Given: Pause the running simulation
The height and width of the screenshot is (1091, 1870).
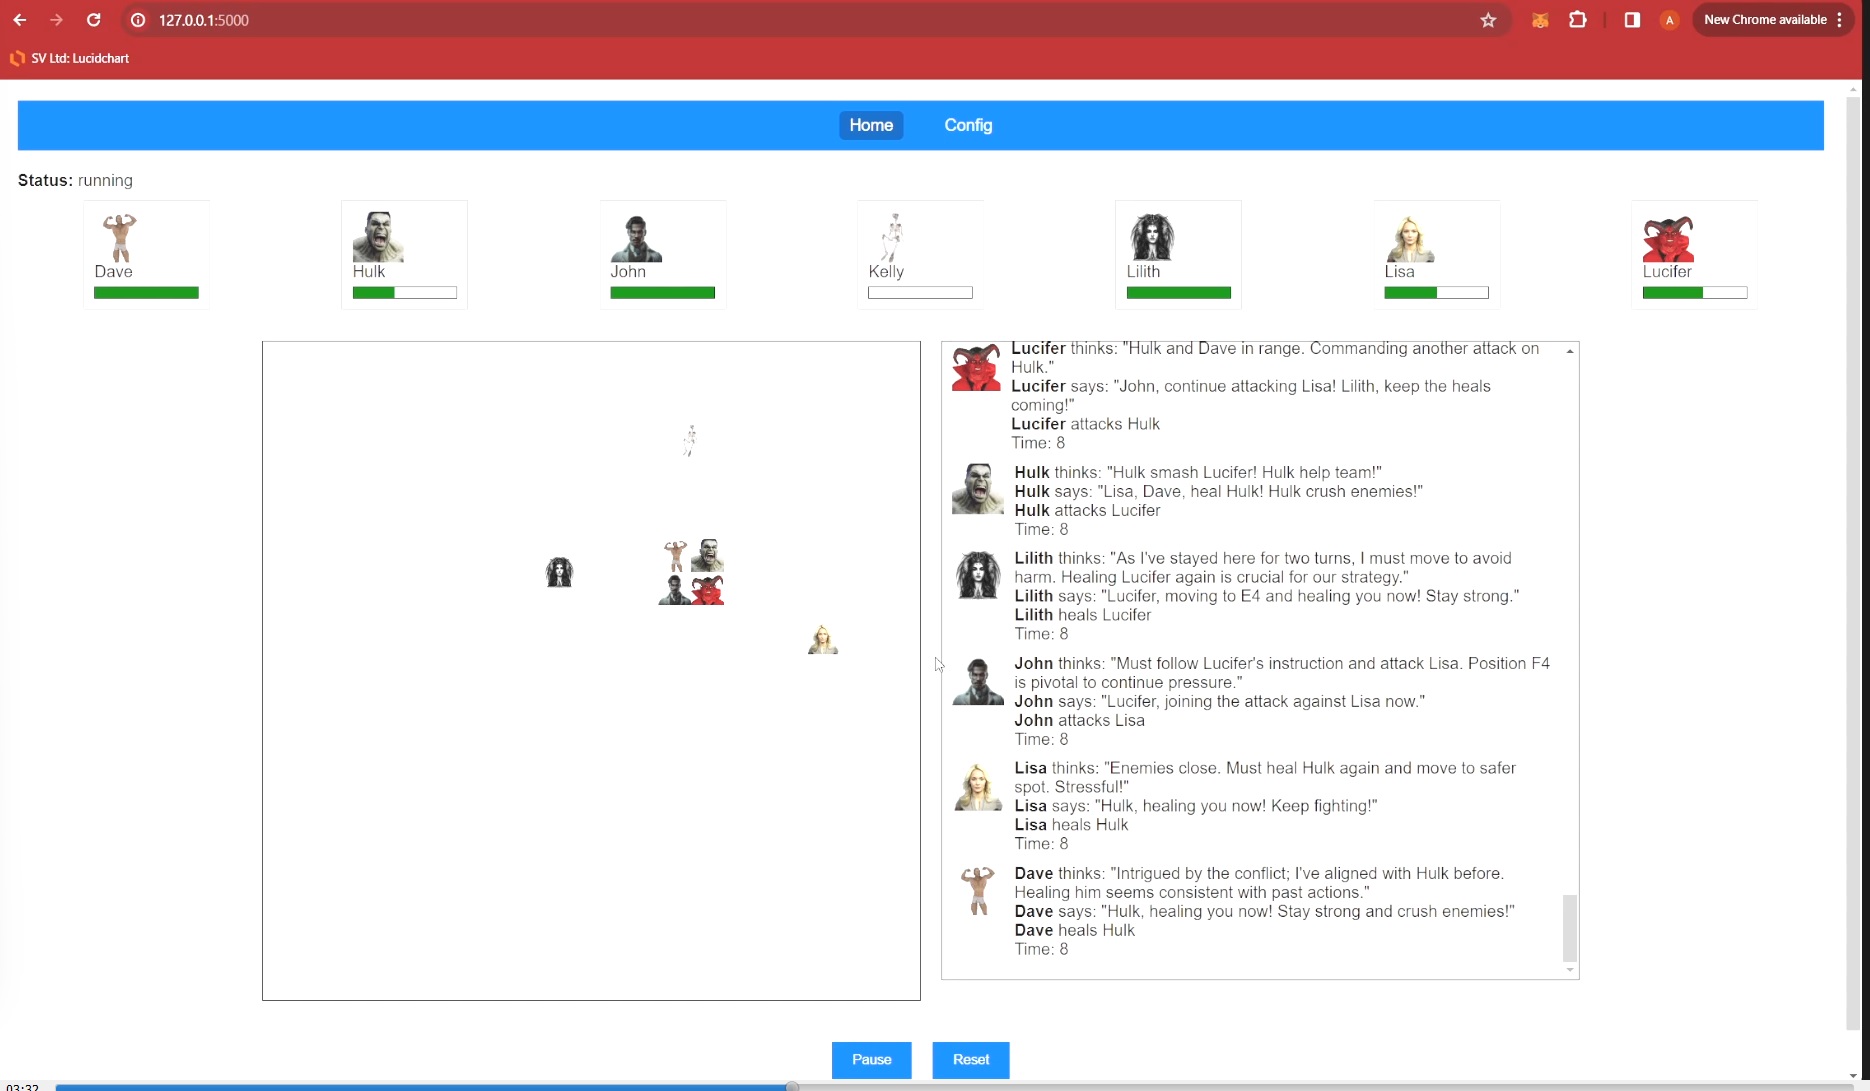Looking at the screenshot, I should [x=872, y=1060].
